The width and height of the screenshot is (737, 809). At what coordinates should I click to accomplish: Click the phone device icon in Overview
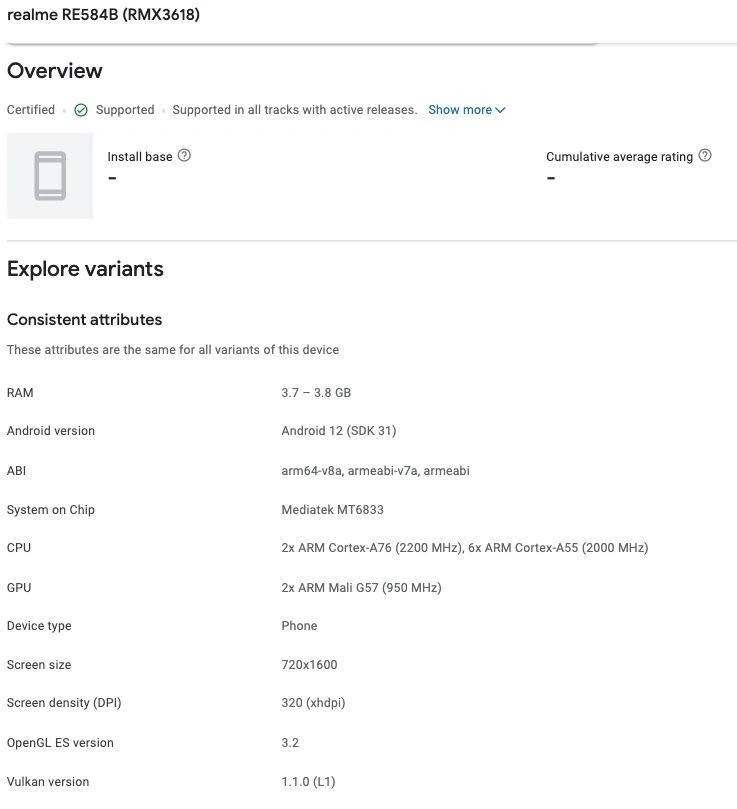click(49, 175)
